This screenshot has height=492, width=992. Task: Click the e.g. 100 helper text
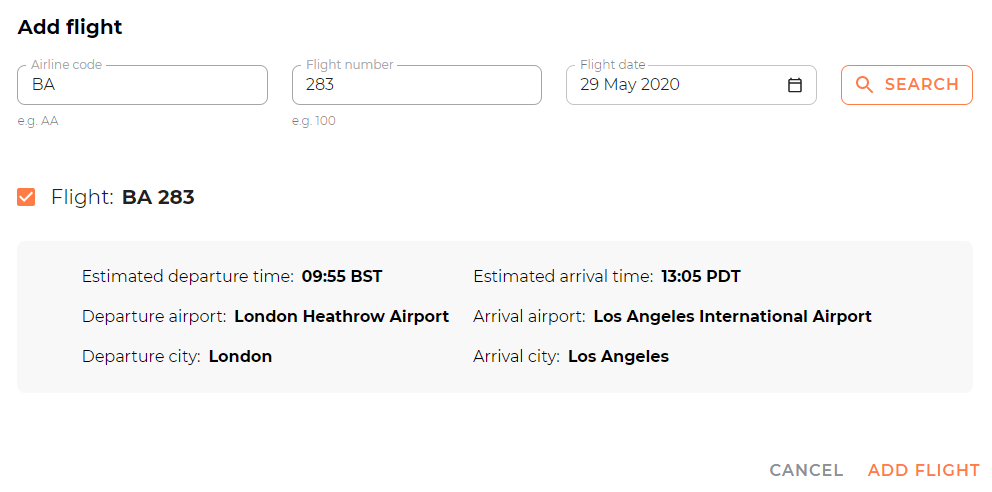314,121
